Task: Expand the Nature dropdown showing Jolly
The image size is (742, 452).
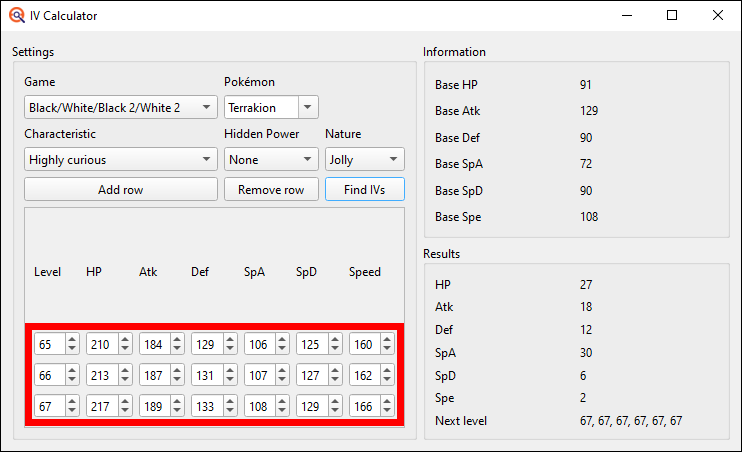Action: [364, 159]
